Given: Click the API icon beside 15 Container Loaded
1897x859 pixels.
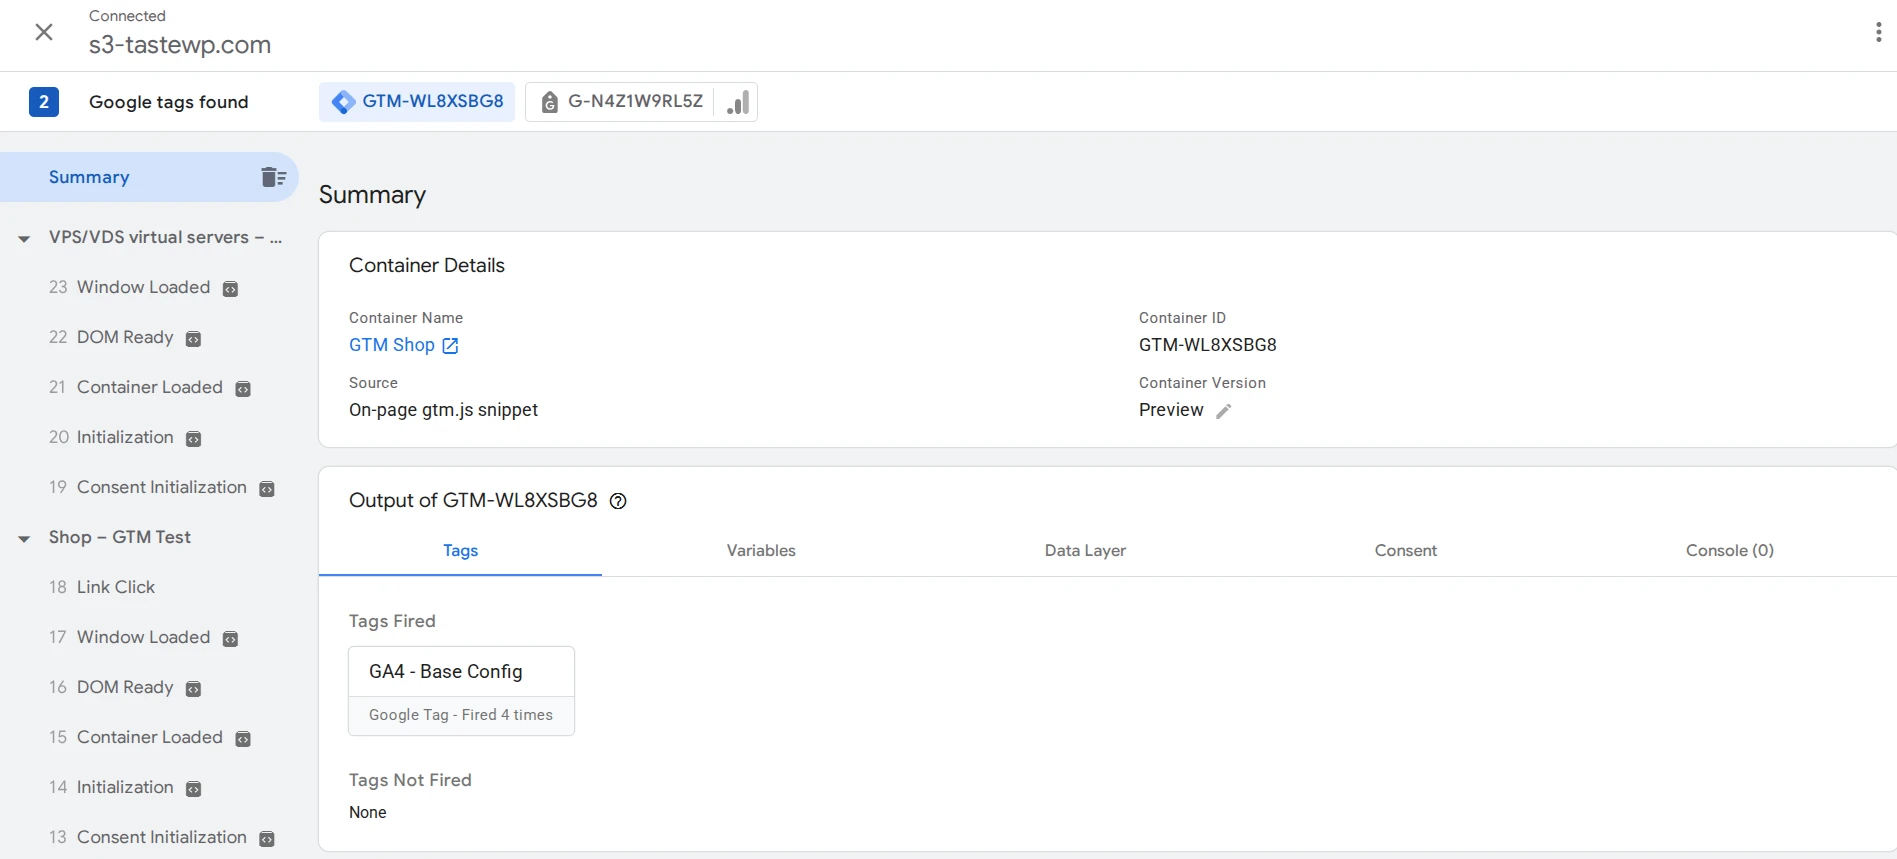Looking at the screenshot, I should click(x=243, y=739).
